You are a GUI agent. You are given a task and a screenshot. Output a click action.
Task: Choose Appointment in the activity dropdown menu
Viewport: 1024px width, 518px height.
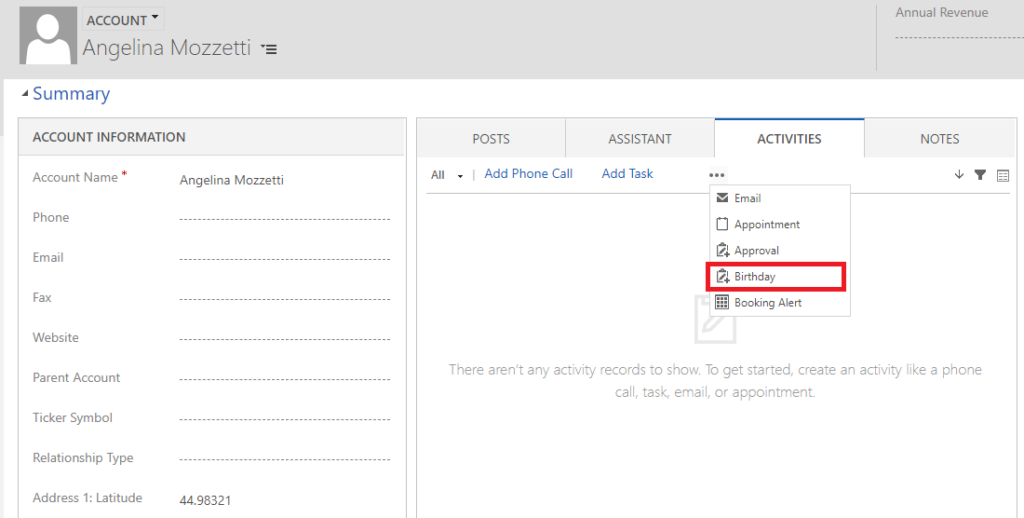point(766,224)
